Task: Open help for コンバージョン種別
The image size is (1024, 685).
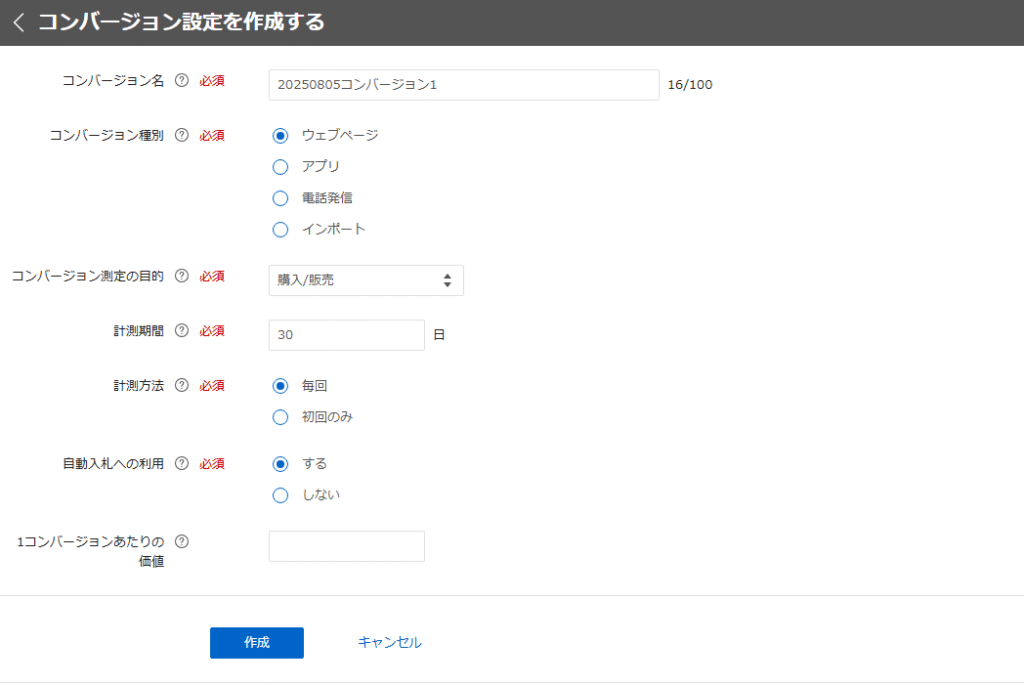Action: pyautogui.click(x=181, y=135)
